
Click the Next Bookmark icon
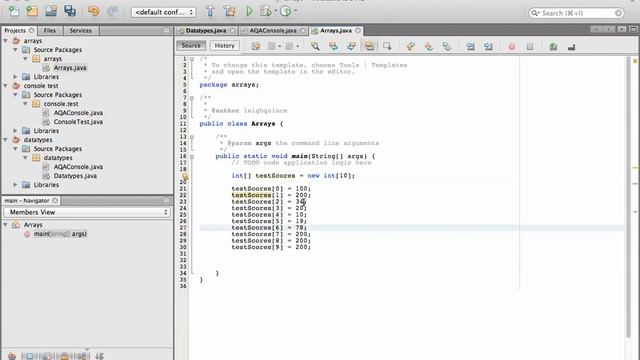pos(429,46)
